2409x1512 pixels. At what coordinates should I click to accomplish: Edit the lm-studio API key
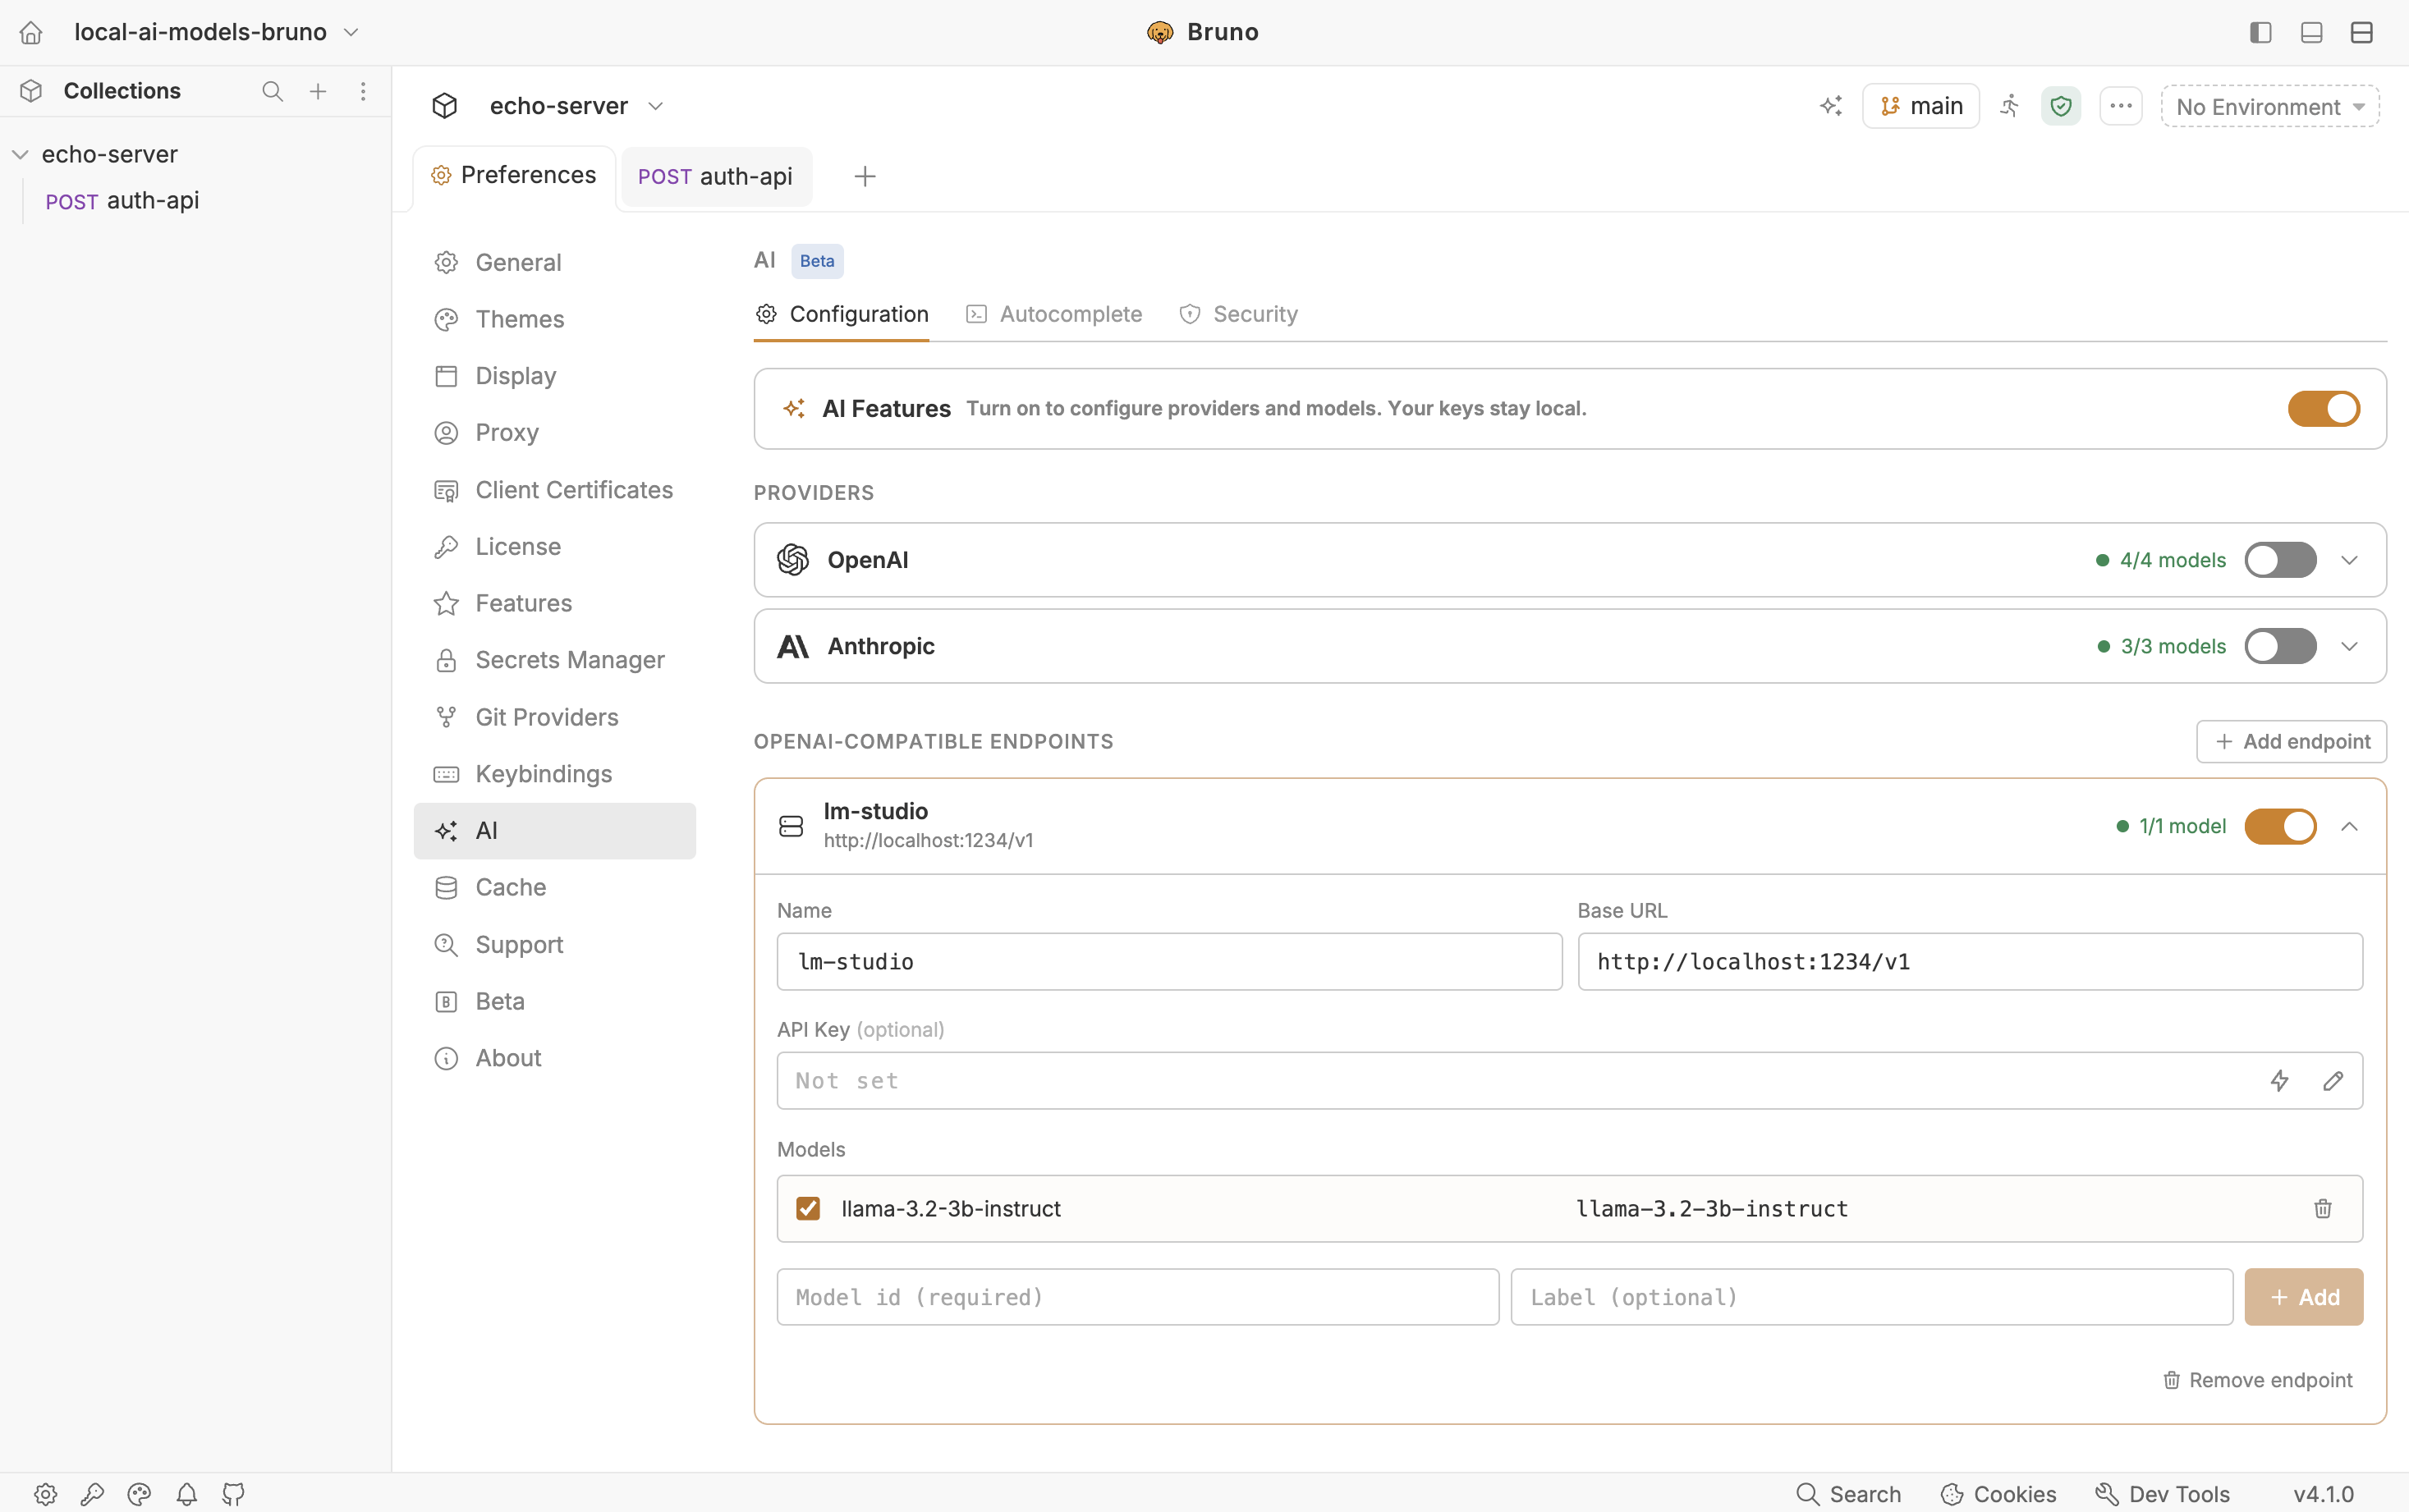(2333, 1080)
